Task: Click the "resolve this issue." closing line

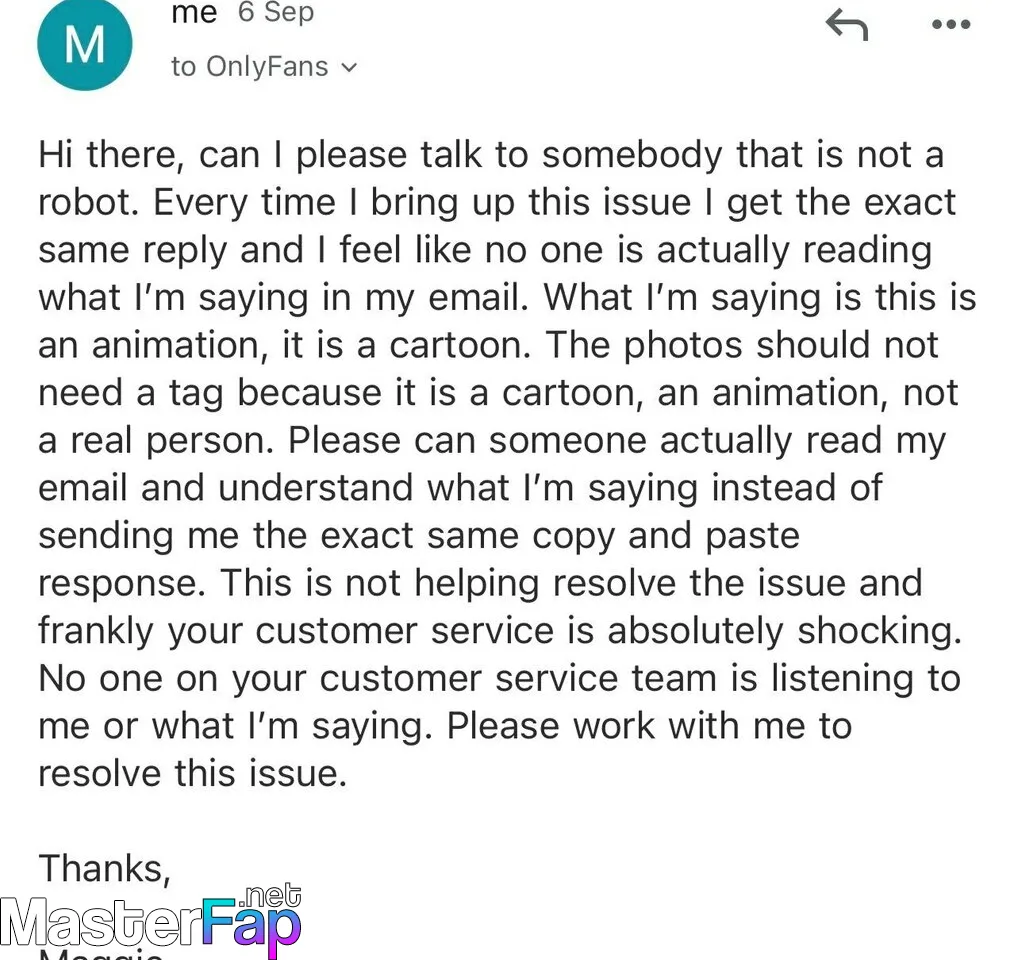Action: (192, 773)
